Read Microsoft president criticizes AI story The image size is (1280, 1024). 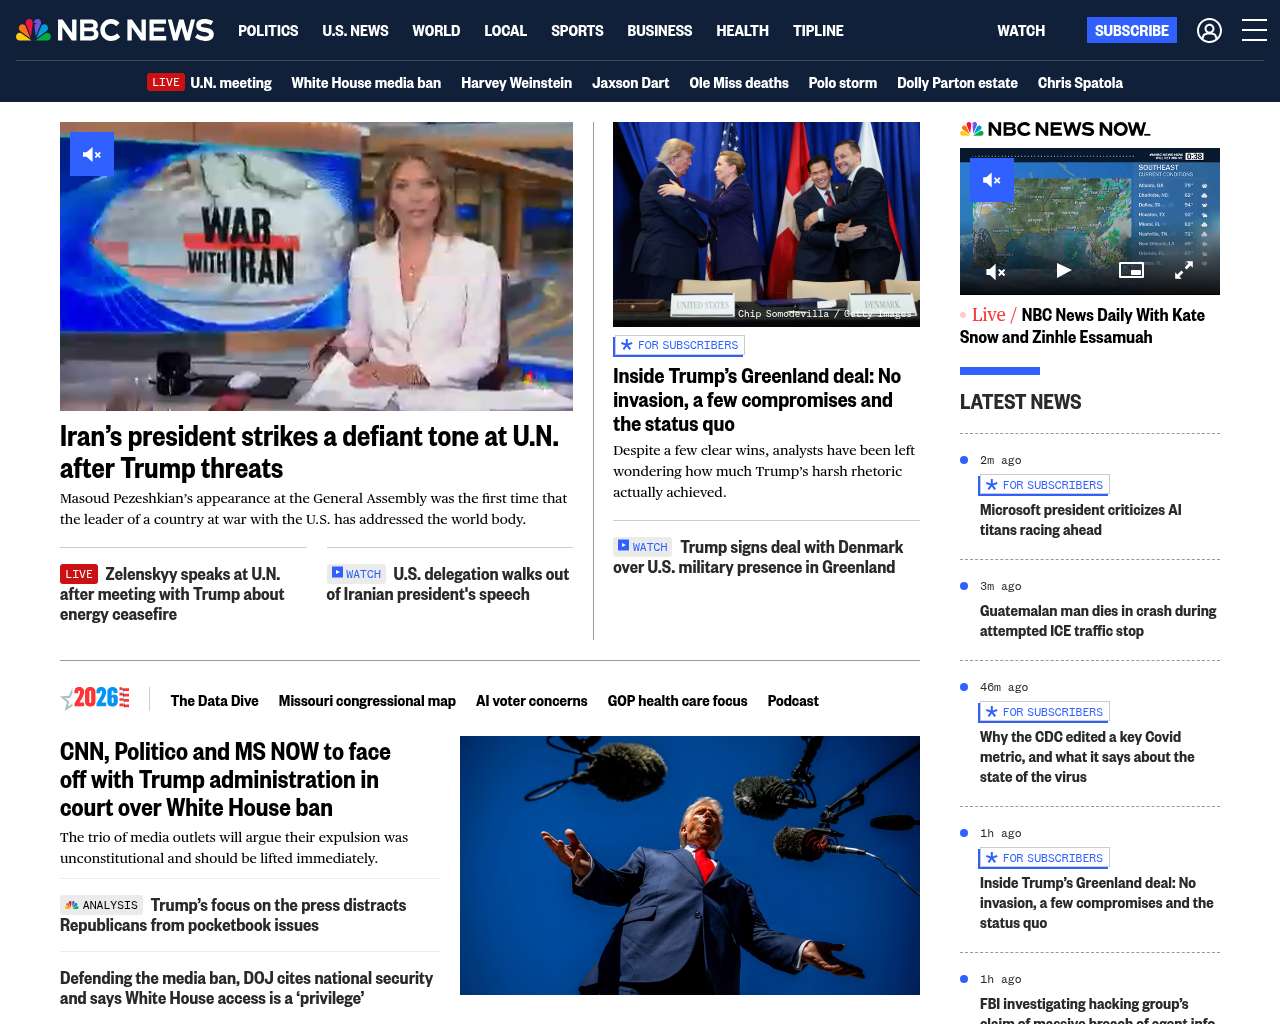[1081, 520]
